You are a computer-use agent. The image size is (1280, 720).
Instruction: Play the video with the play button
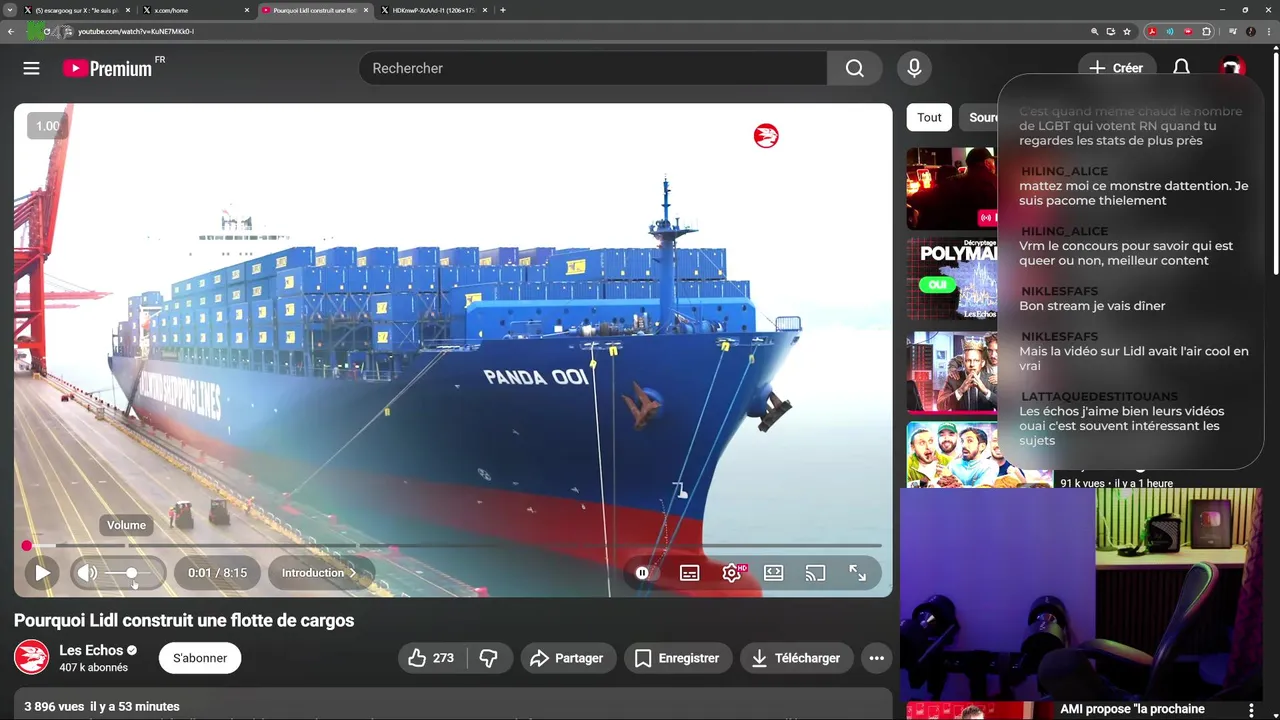pyautogui.click(x=42, y=573)
